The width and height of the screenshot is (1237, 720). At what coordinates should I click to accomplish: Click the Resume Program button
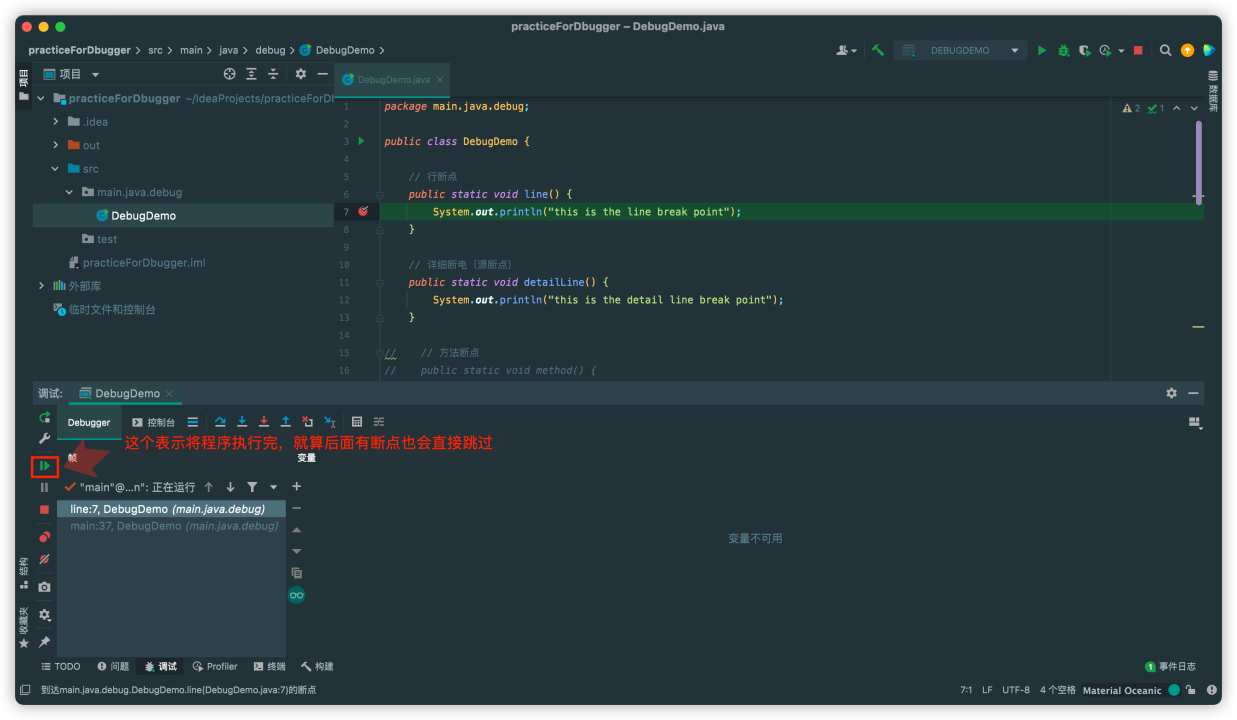click(44, 465)
